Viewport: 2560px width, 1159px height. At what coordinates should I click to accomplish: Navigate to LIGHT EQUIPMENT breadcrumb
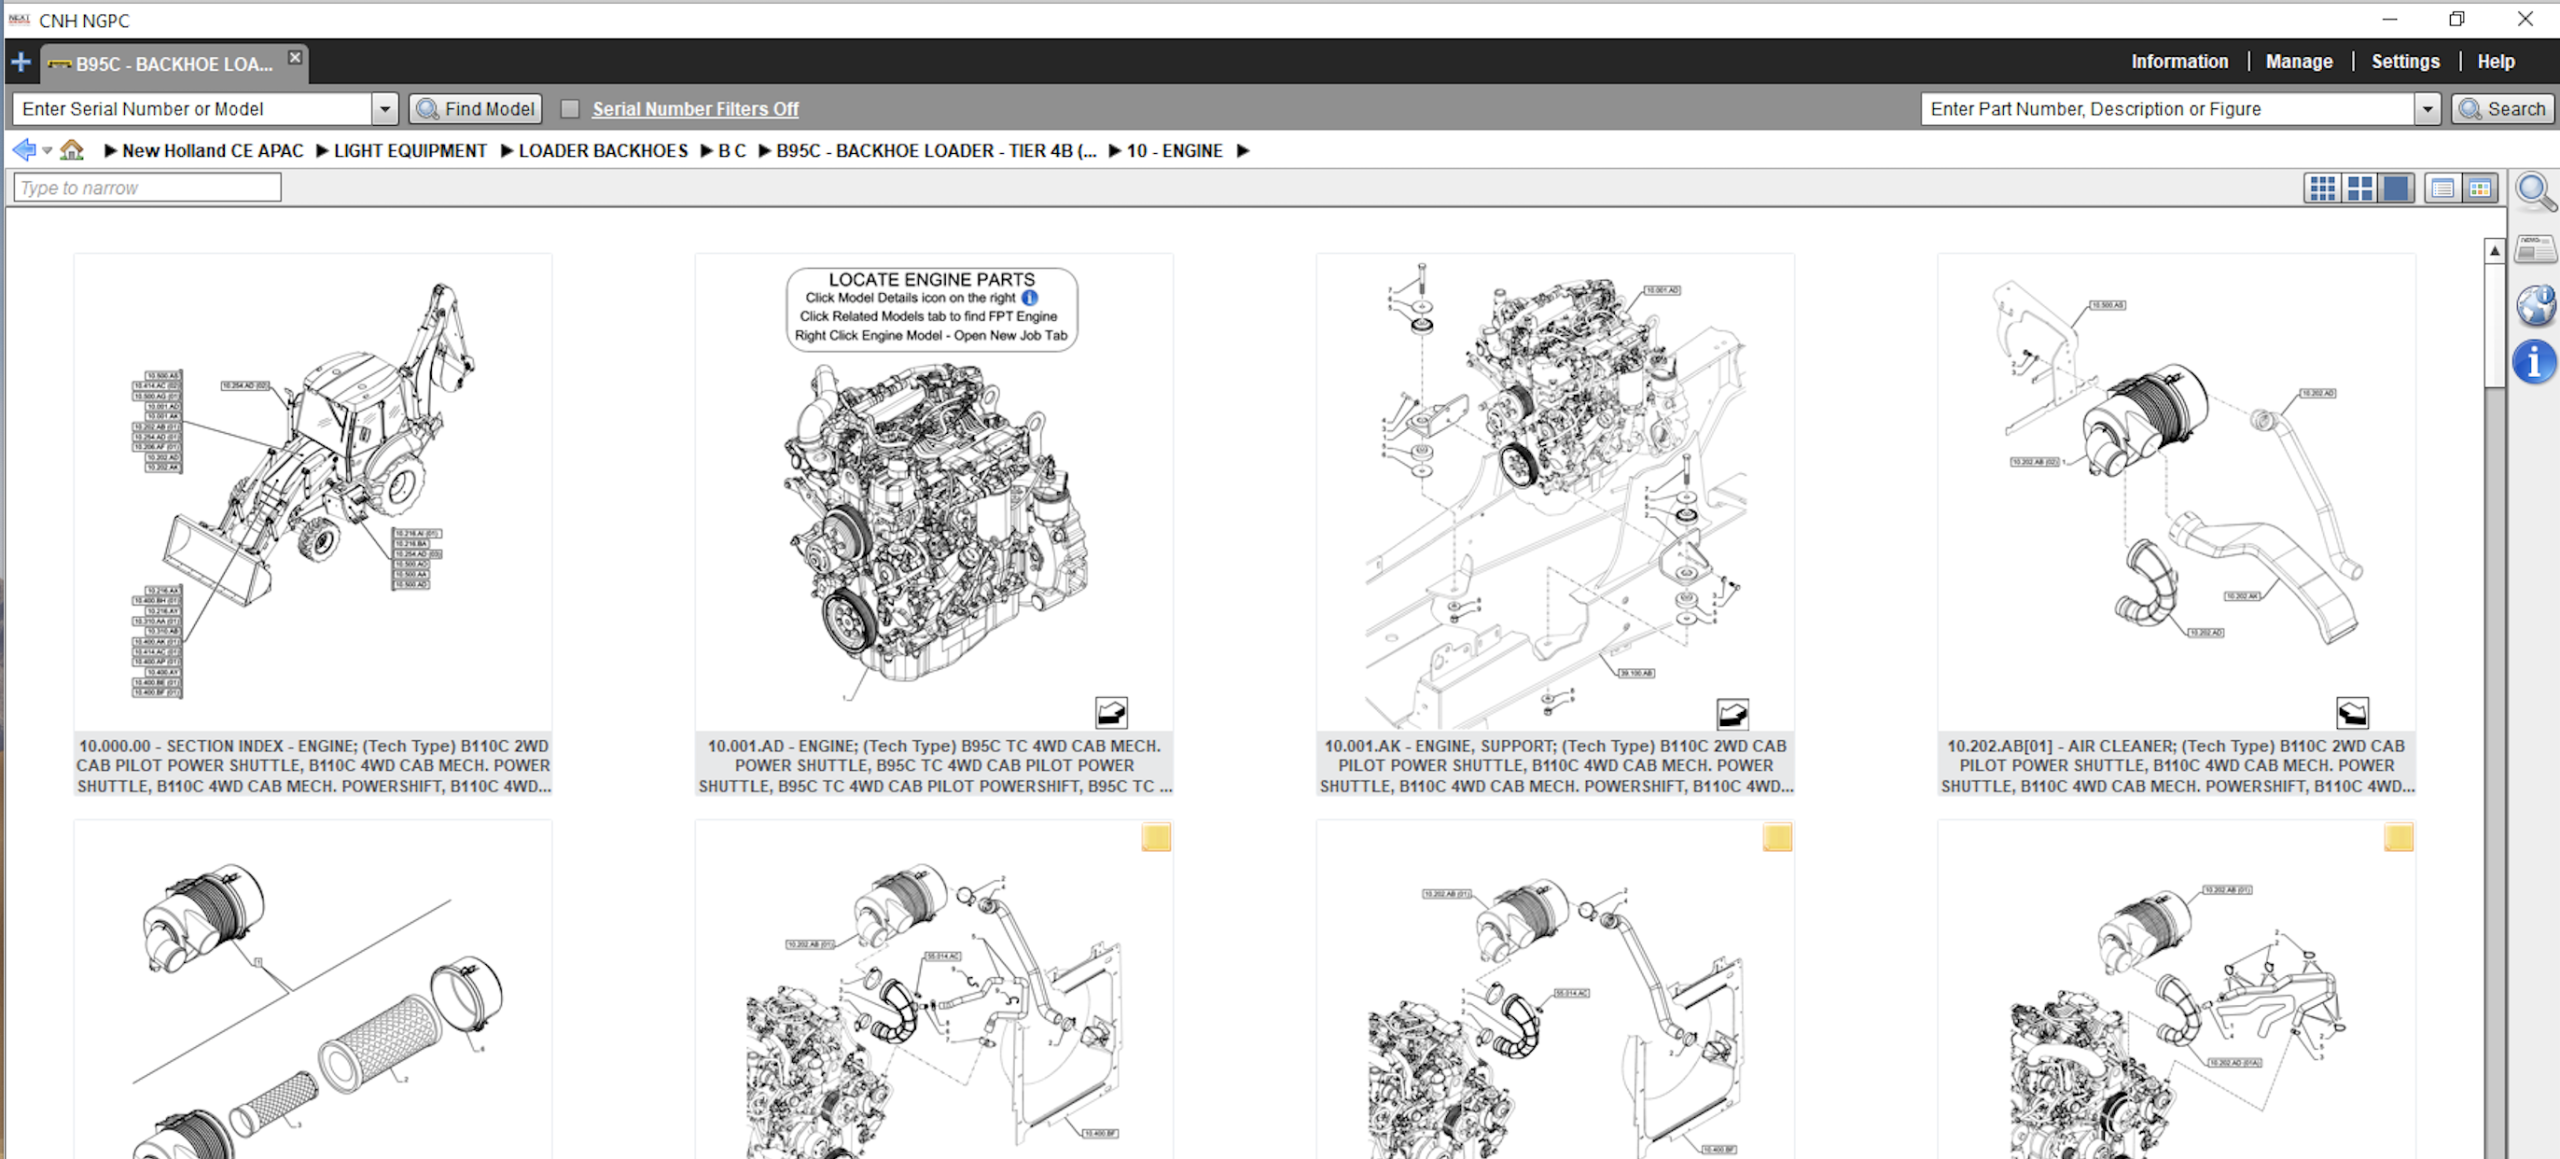(x=410, y=151)
